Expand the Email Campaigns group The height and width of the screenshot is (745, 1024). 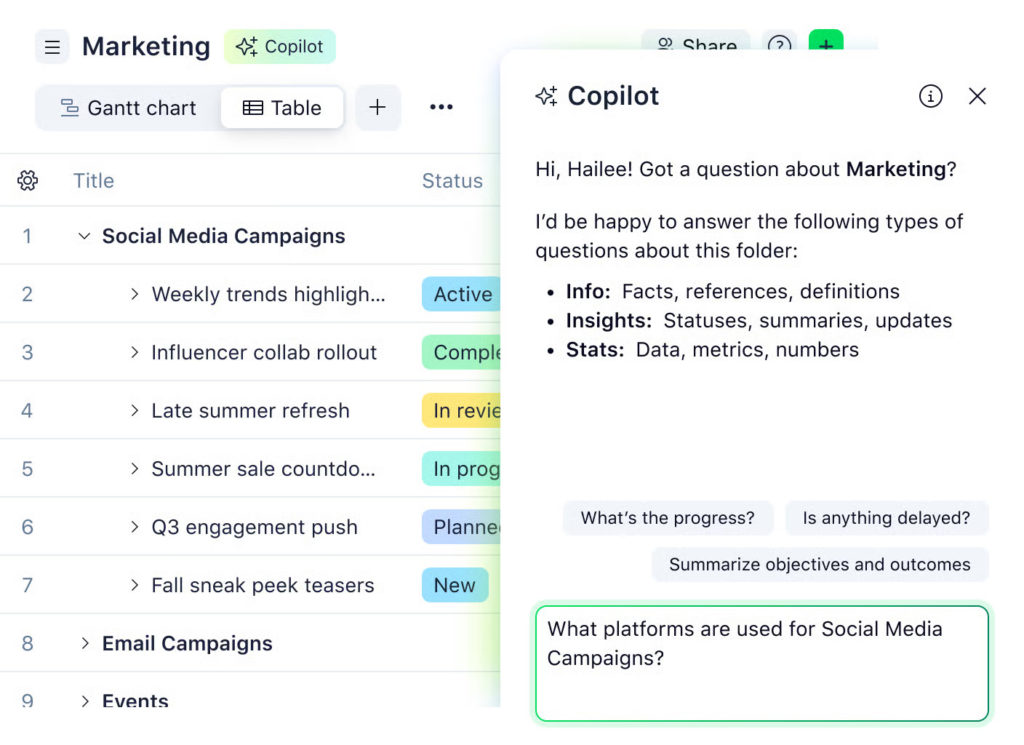[x=84, y=643]
